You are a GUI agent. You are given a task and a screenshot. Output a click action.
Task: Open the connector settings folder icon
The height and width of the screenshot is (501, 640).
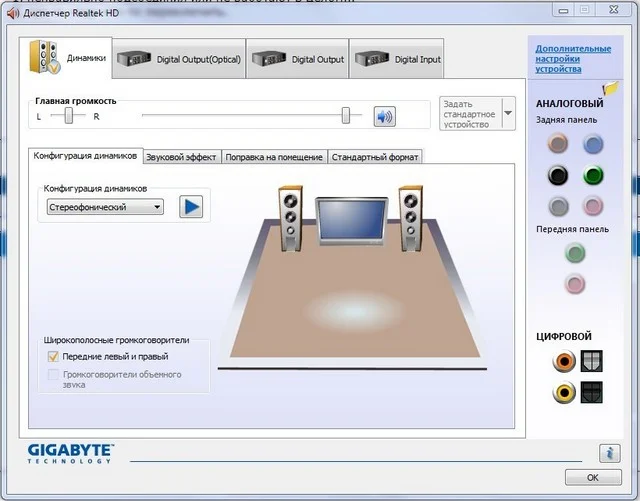(x=610, y=88)
